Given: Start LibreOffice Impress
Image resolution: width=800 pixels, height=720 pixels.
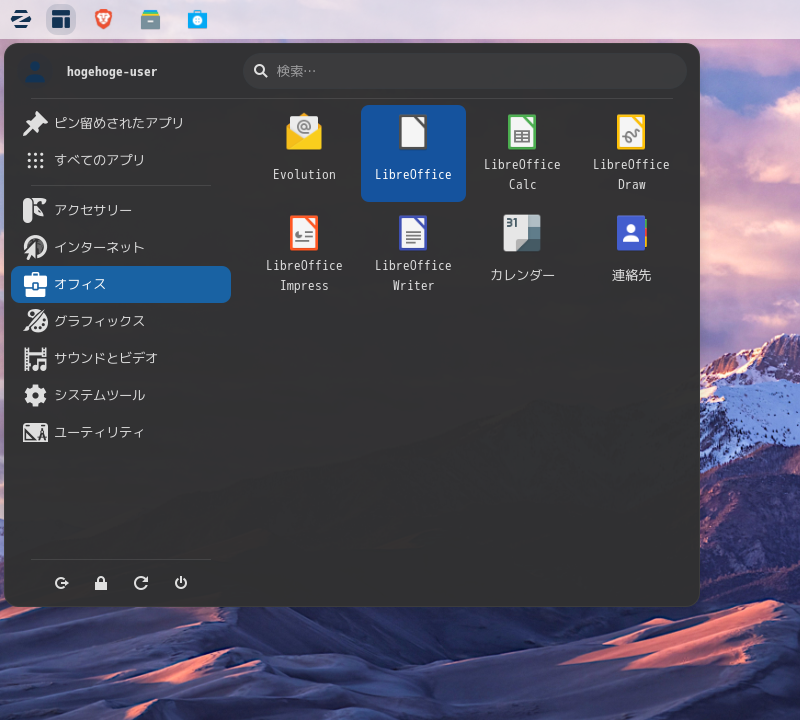Looking at the screenshot, I should pos(304,254).
